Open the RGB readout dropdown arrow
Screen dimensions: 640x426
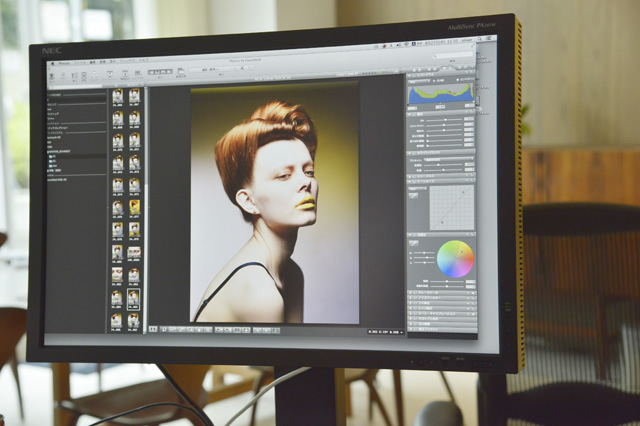click(x=402, y=333)
